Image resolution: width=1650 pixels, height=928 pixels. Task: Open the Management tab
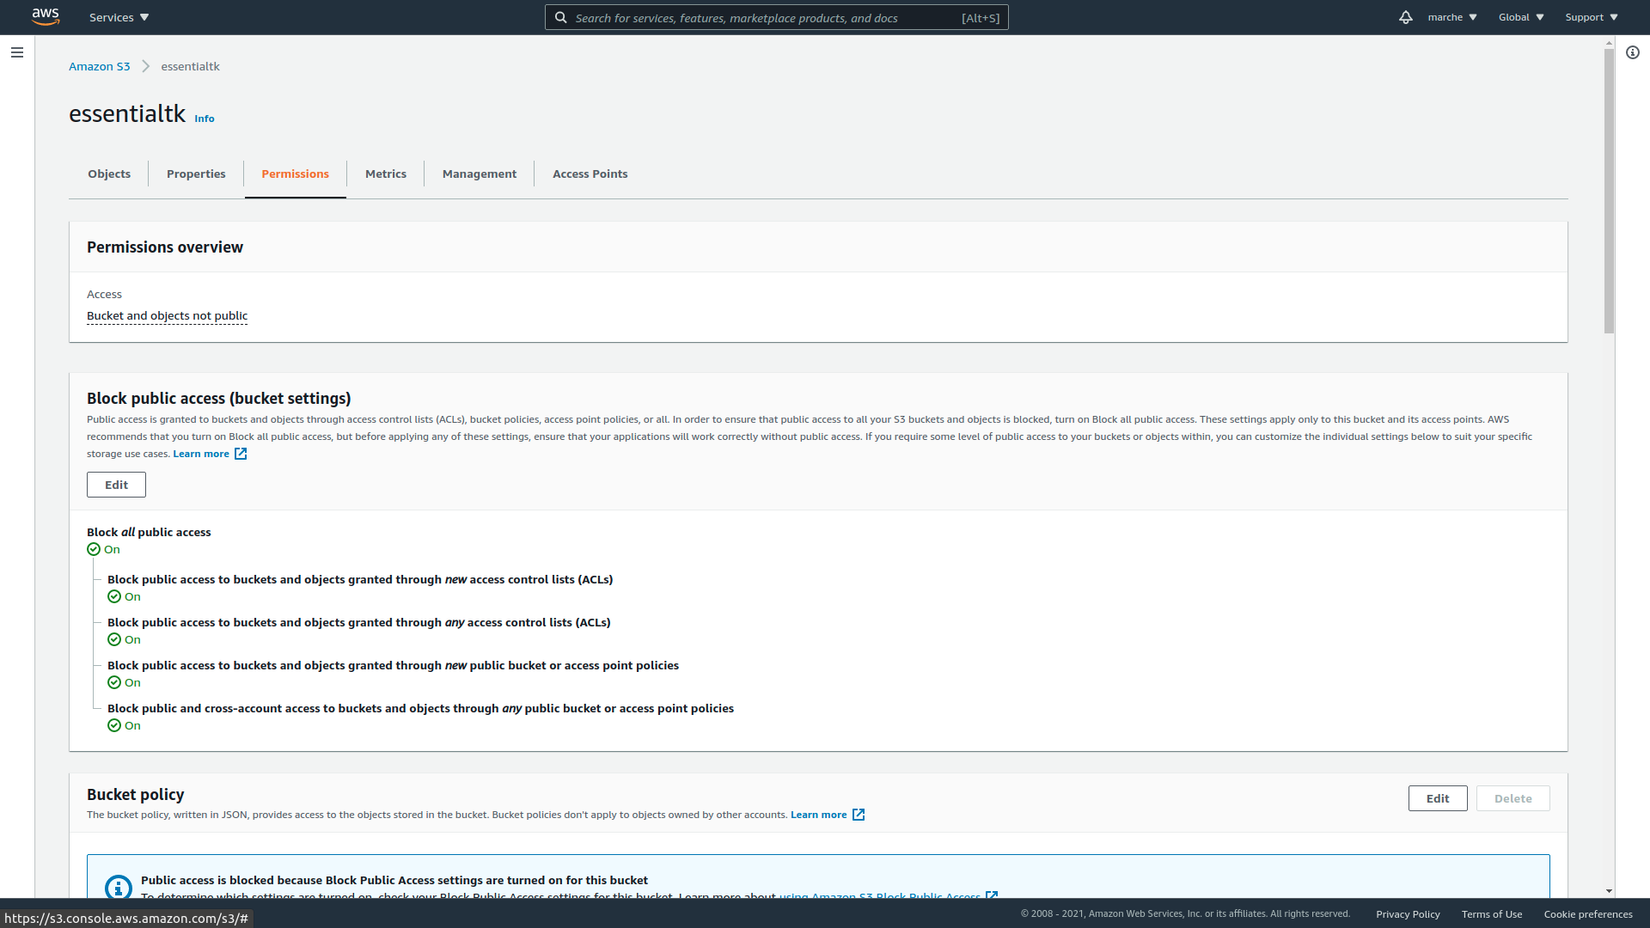click(x=480, y=174)
